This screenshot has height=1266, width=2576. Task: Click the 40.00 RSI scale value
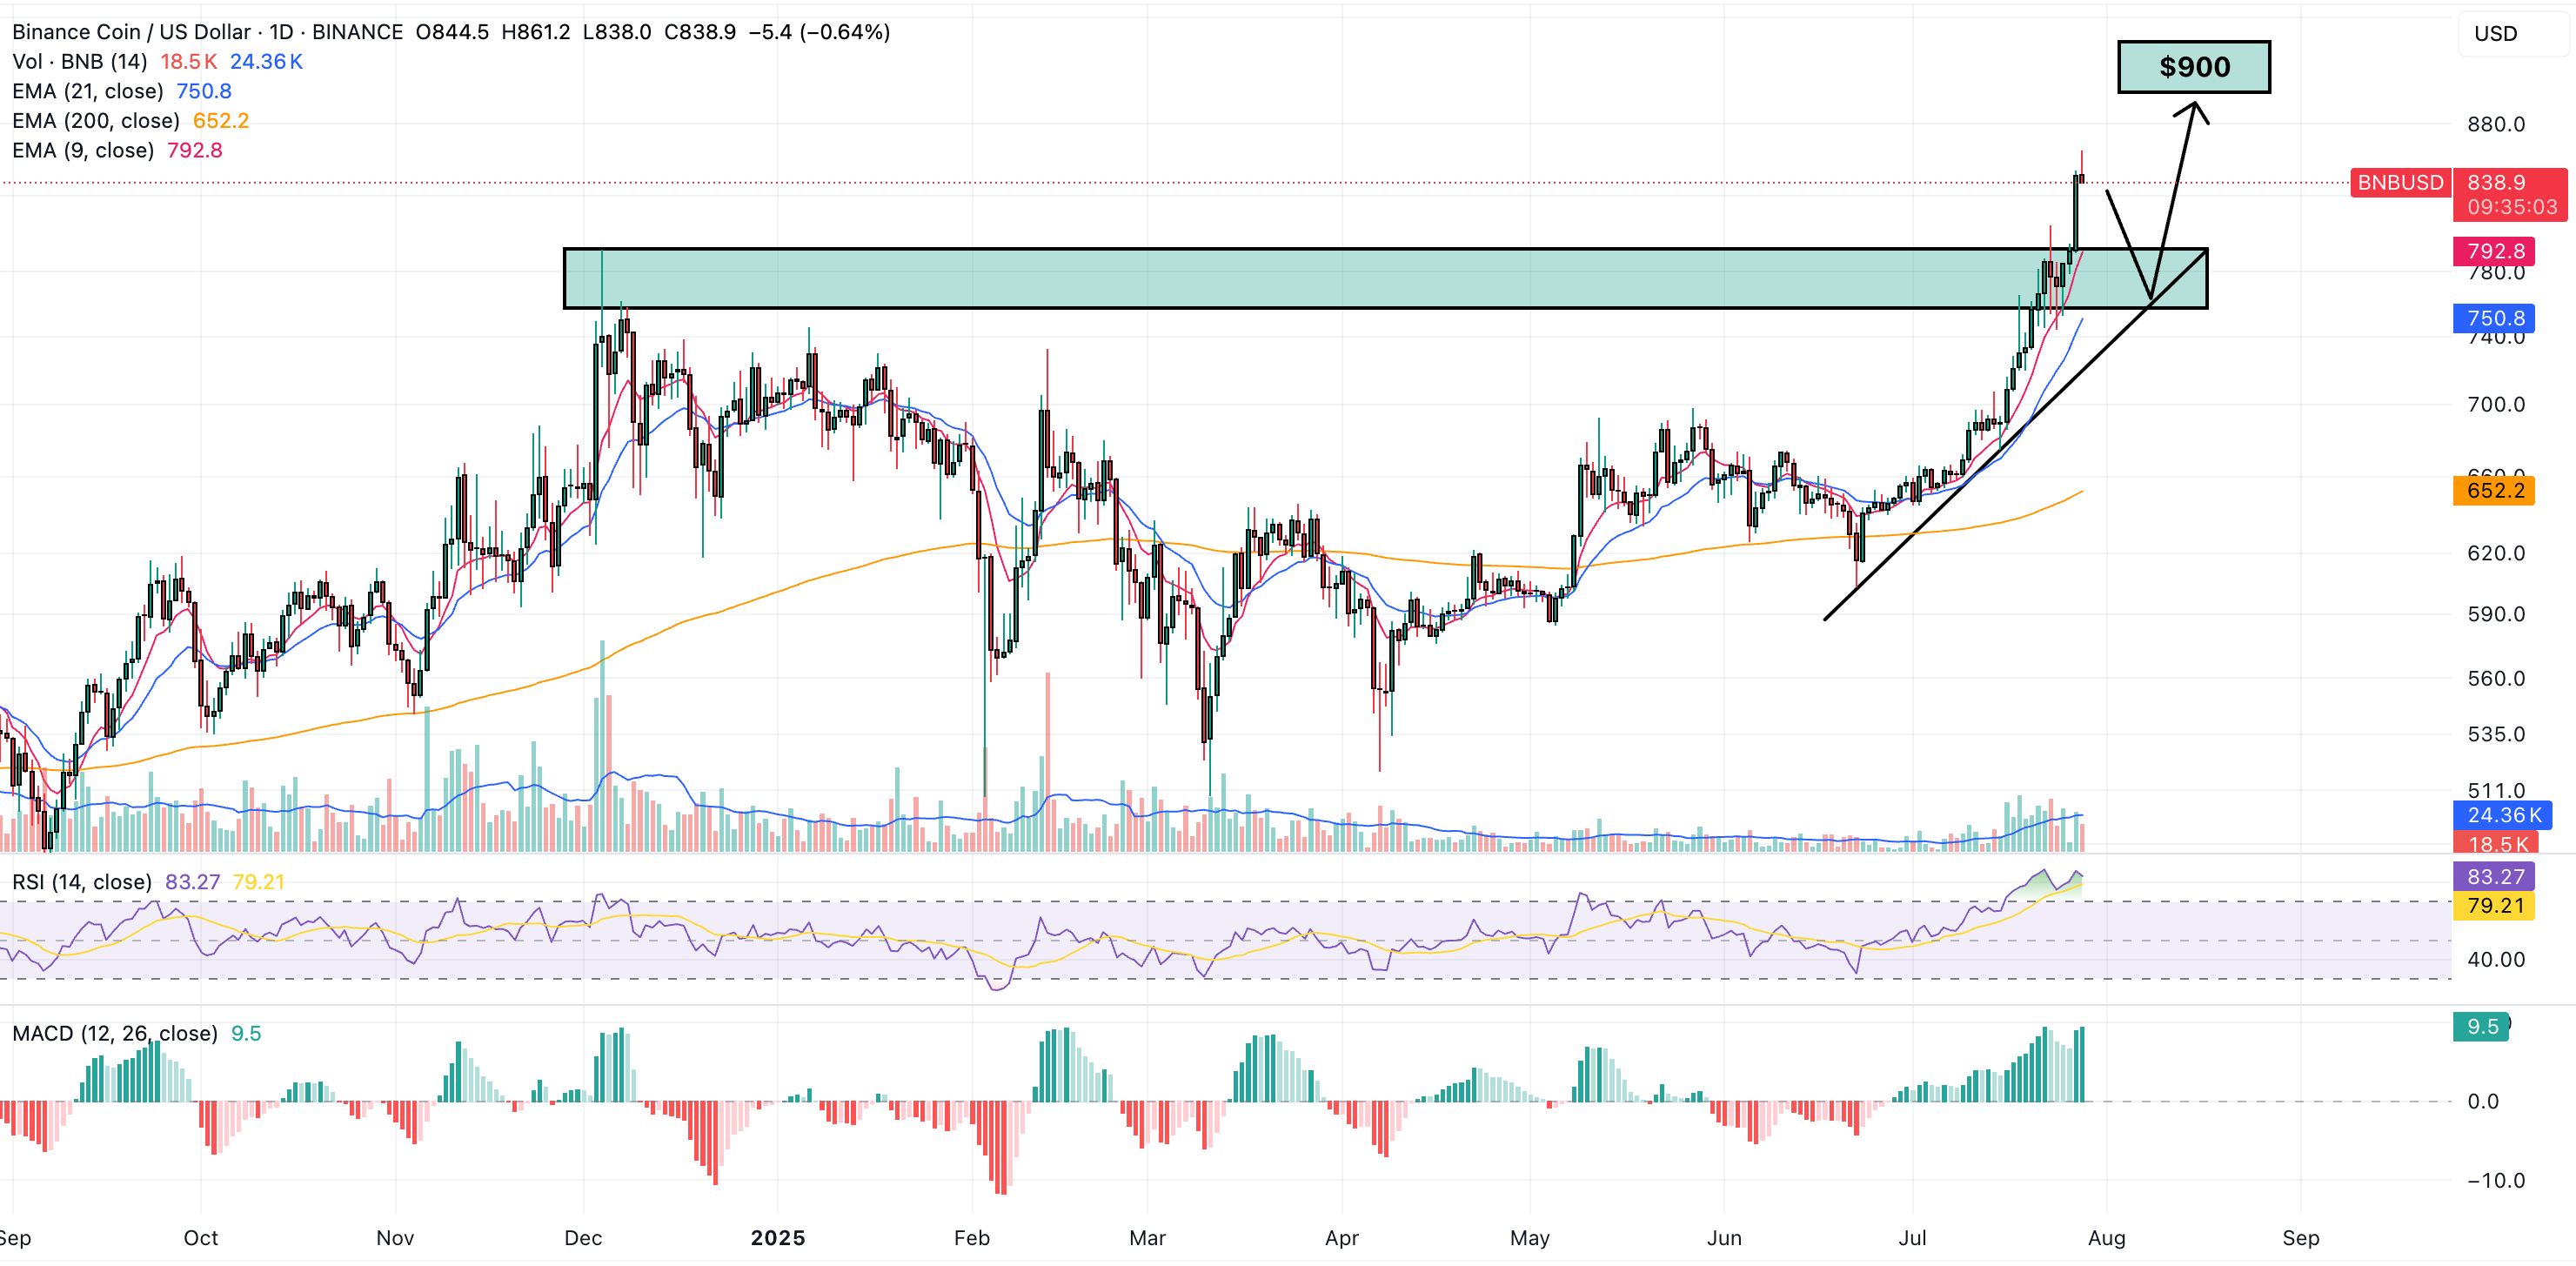click(2496, 960)
